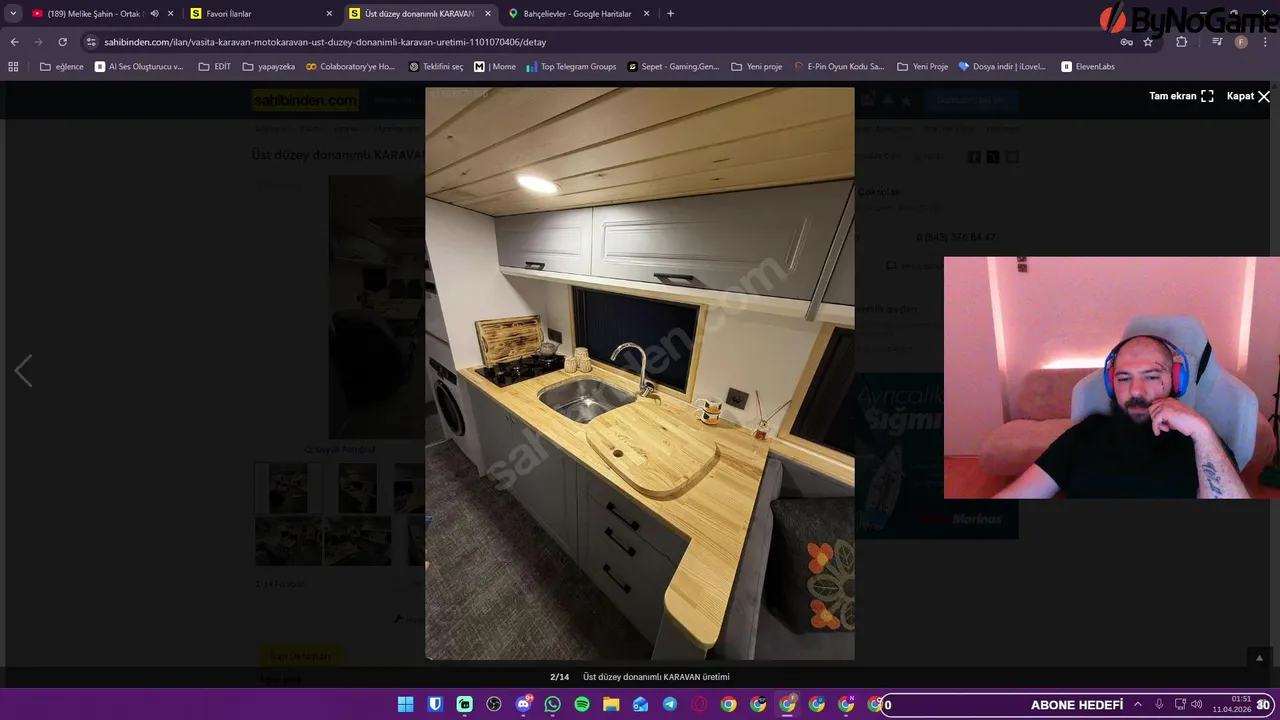
Task: Enter full screen via Tam ekran
Action: (x=1181, y=96)
